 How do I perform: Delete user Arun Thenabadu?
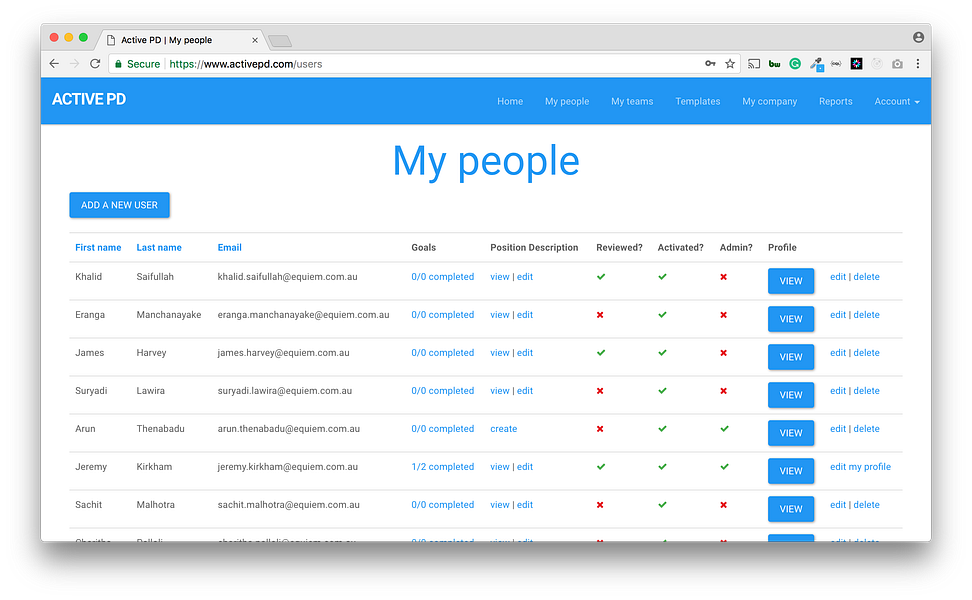867,429
